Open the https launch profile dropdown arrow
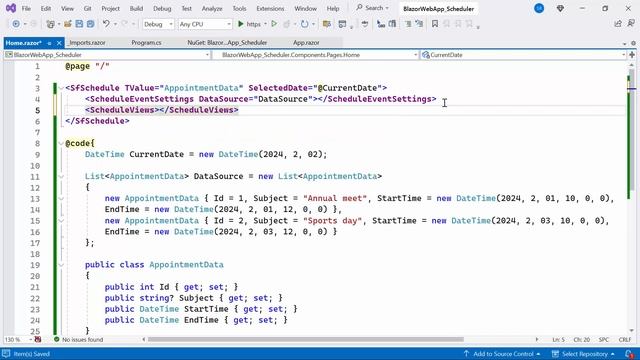640x360 pixels. point(266,24)
